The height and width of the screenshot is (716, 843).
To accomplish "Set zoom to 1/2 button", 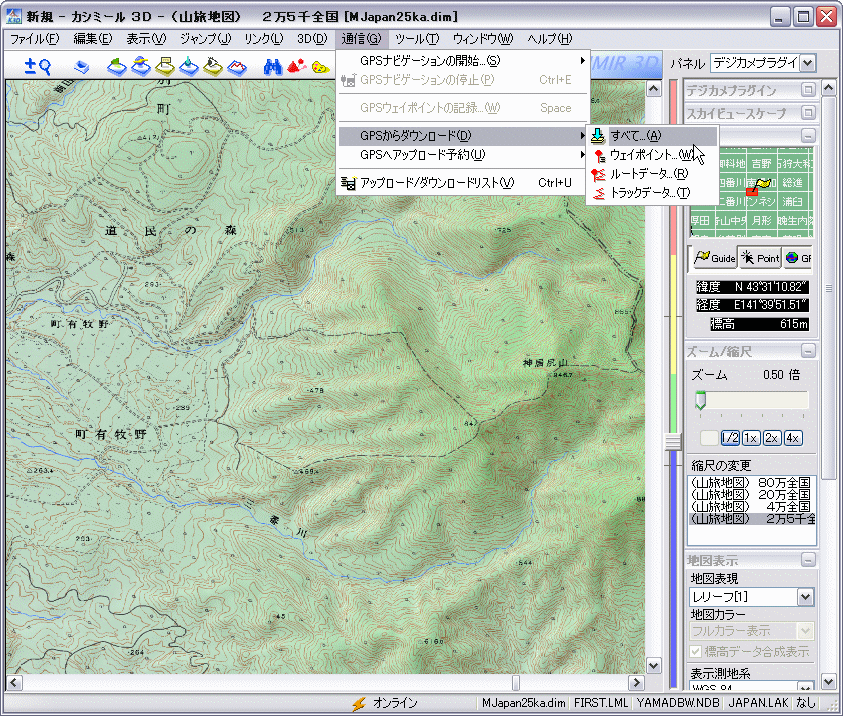I will point(730,438).
